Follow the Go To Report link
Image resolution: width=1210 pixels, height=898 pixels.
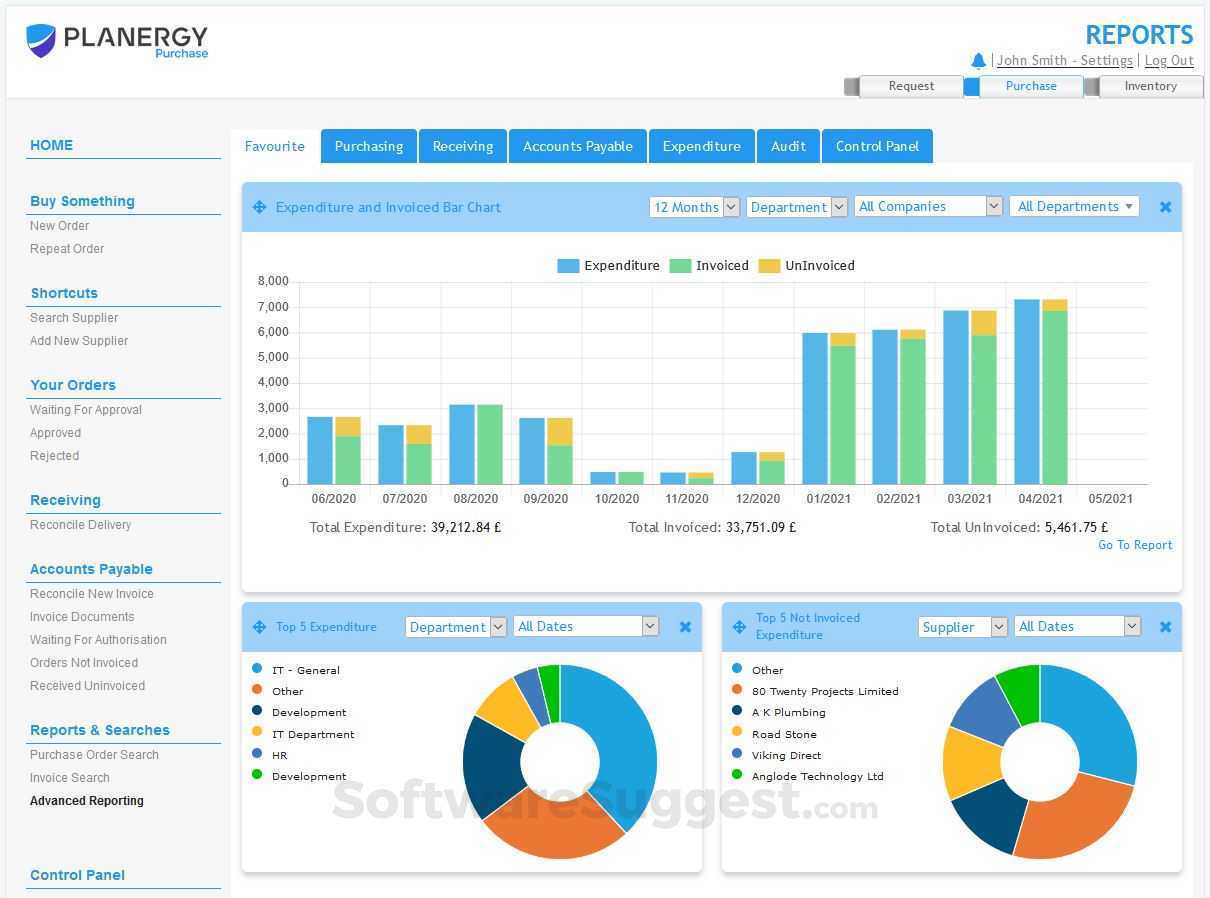pos(1135,545)
